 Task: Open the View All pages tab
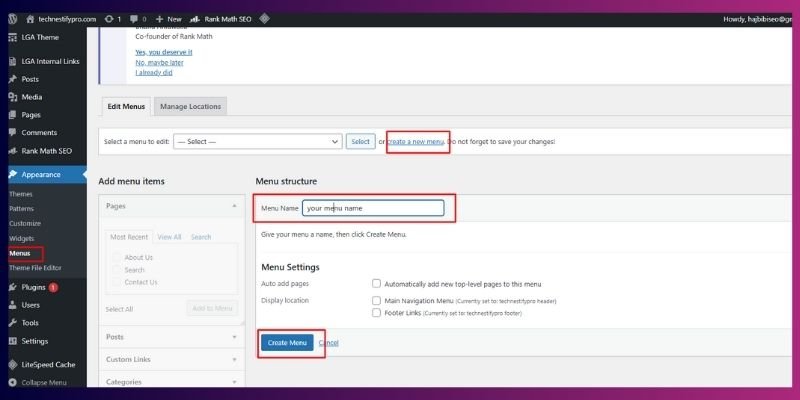coord(169,237)
